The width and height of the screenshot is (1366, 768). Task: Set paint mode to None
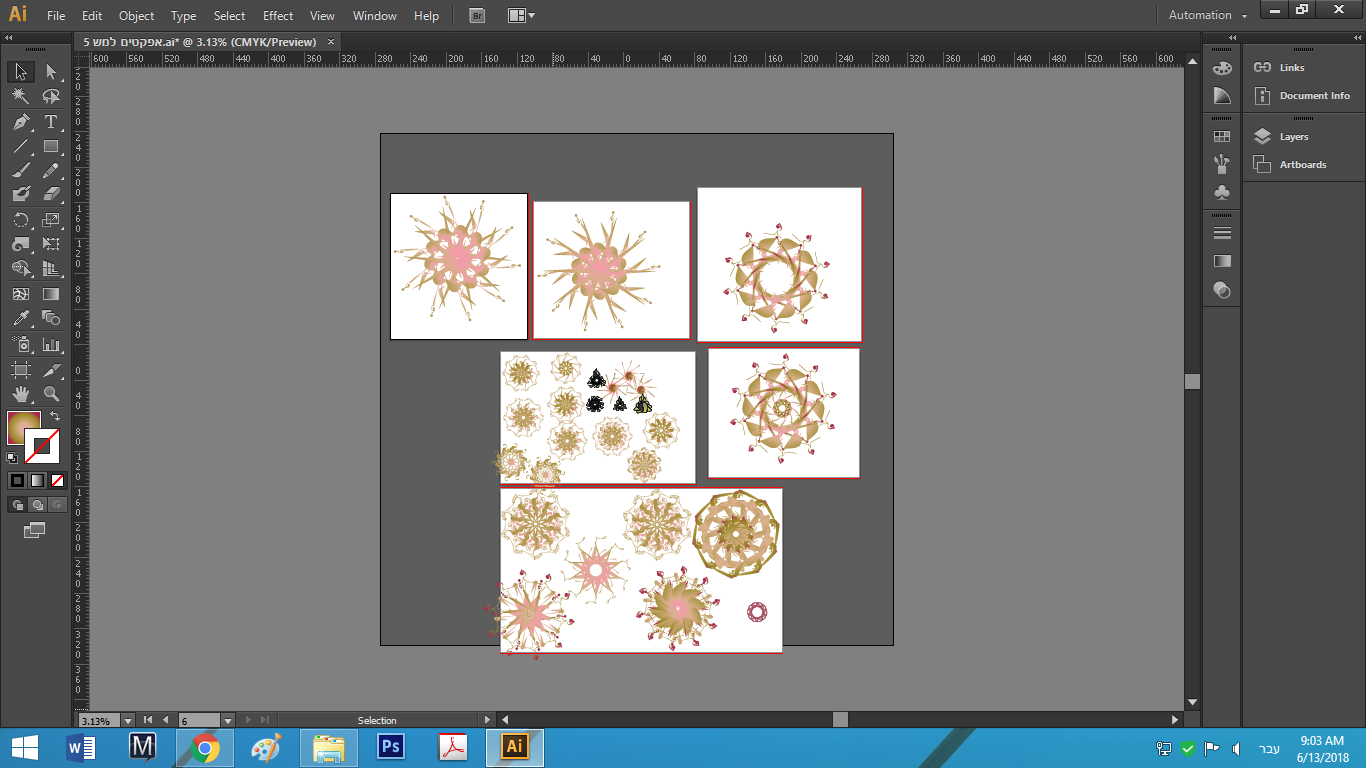tap(57, 481)
